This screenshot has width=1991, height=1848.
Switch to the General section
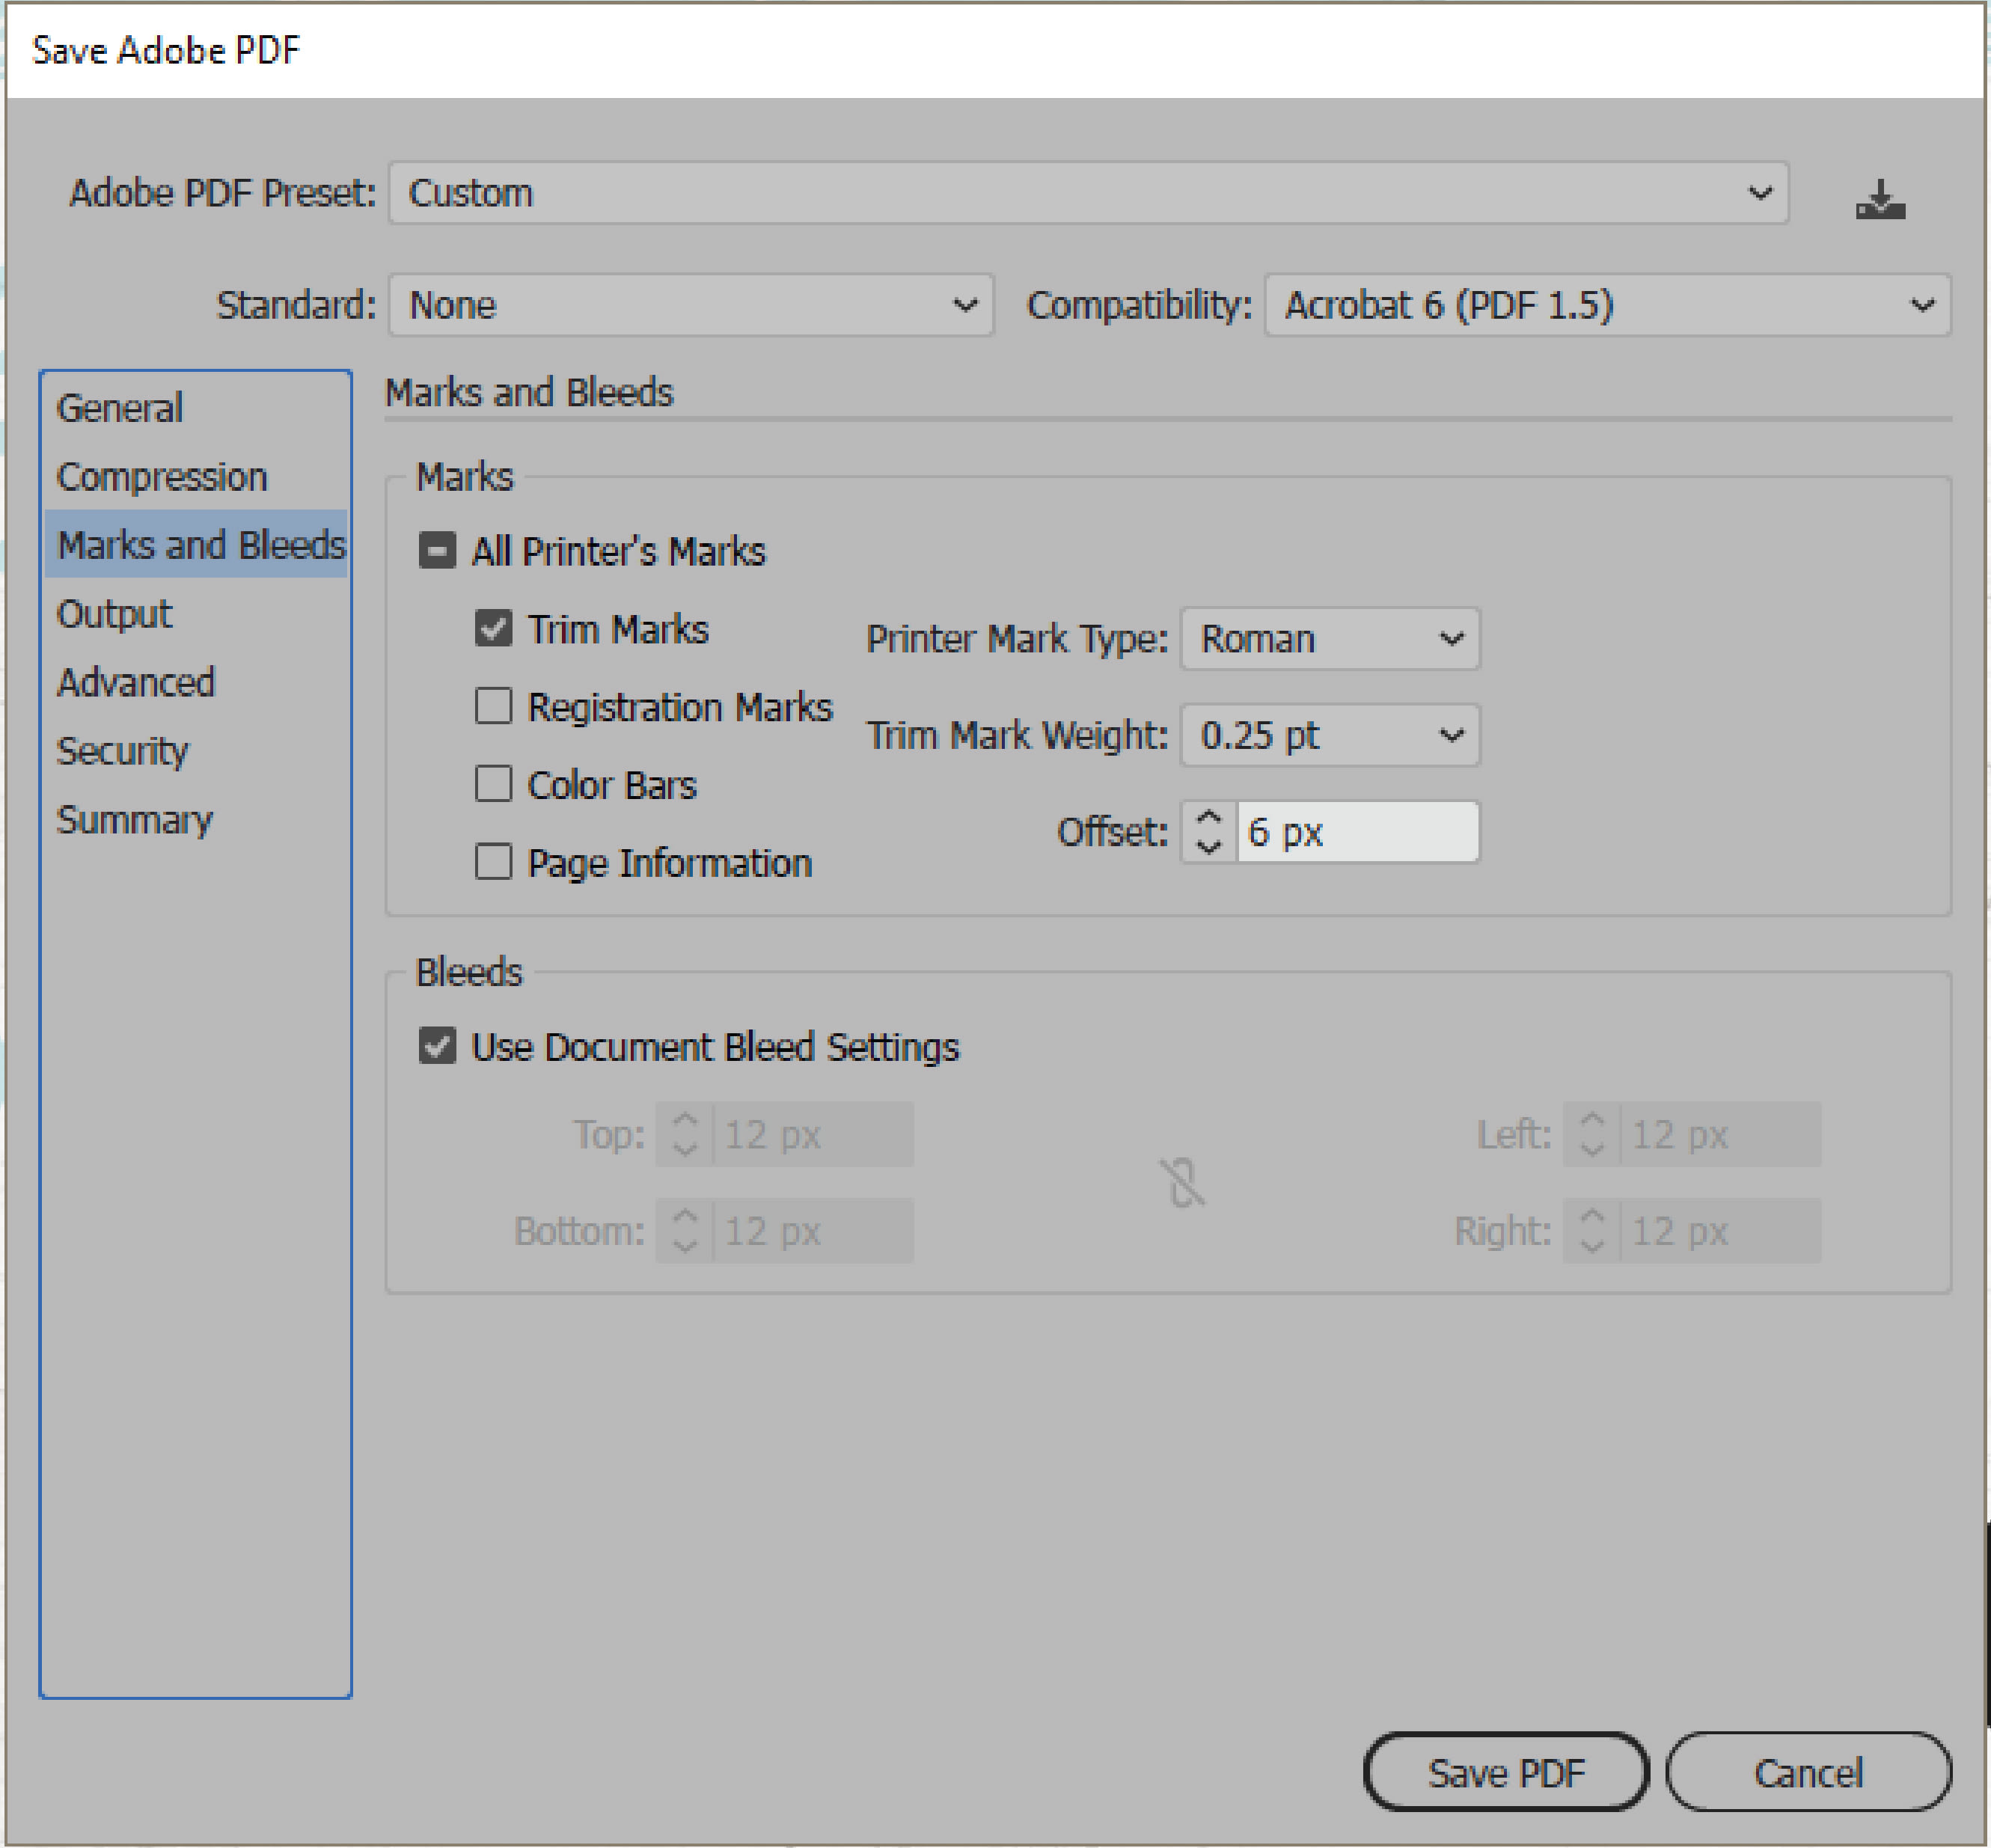[x=119, y=407]
